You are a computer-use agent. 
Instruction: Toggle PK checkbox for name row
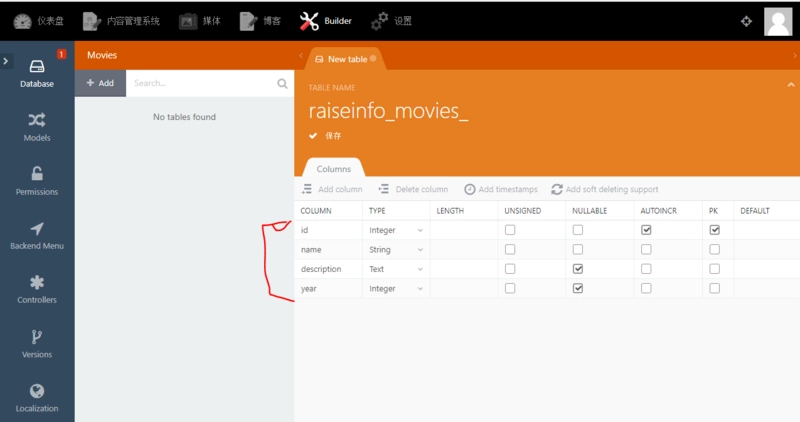pyautogui.click(x=714, y=250)
